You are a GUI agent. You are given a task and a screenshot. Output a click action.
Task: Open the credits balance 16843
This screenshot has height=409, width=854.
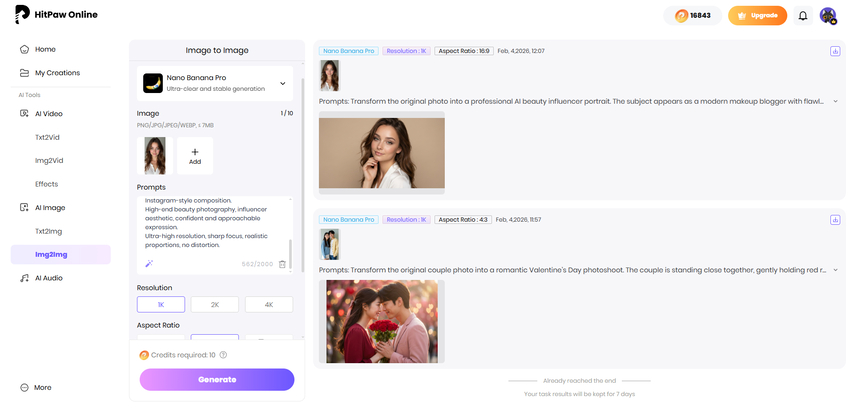692,16
